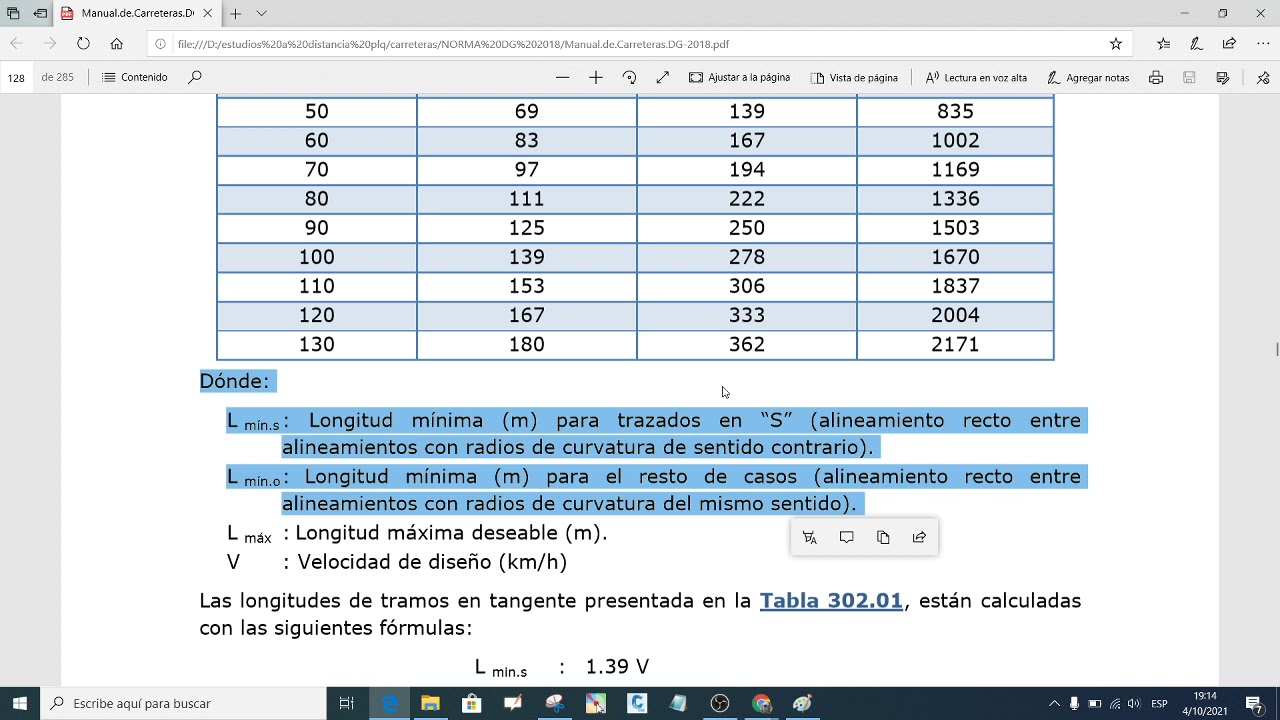The image size is (1280, 720).
Task: Open the Contenido table of contents
Action: (x=135, y=77)
